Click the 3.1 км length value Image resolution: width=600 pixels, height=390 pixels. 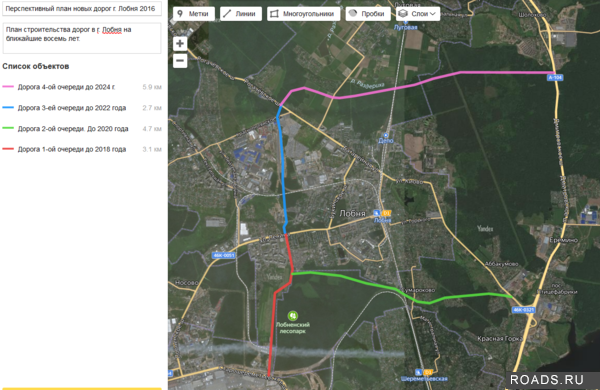152,149
